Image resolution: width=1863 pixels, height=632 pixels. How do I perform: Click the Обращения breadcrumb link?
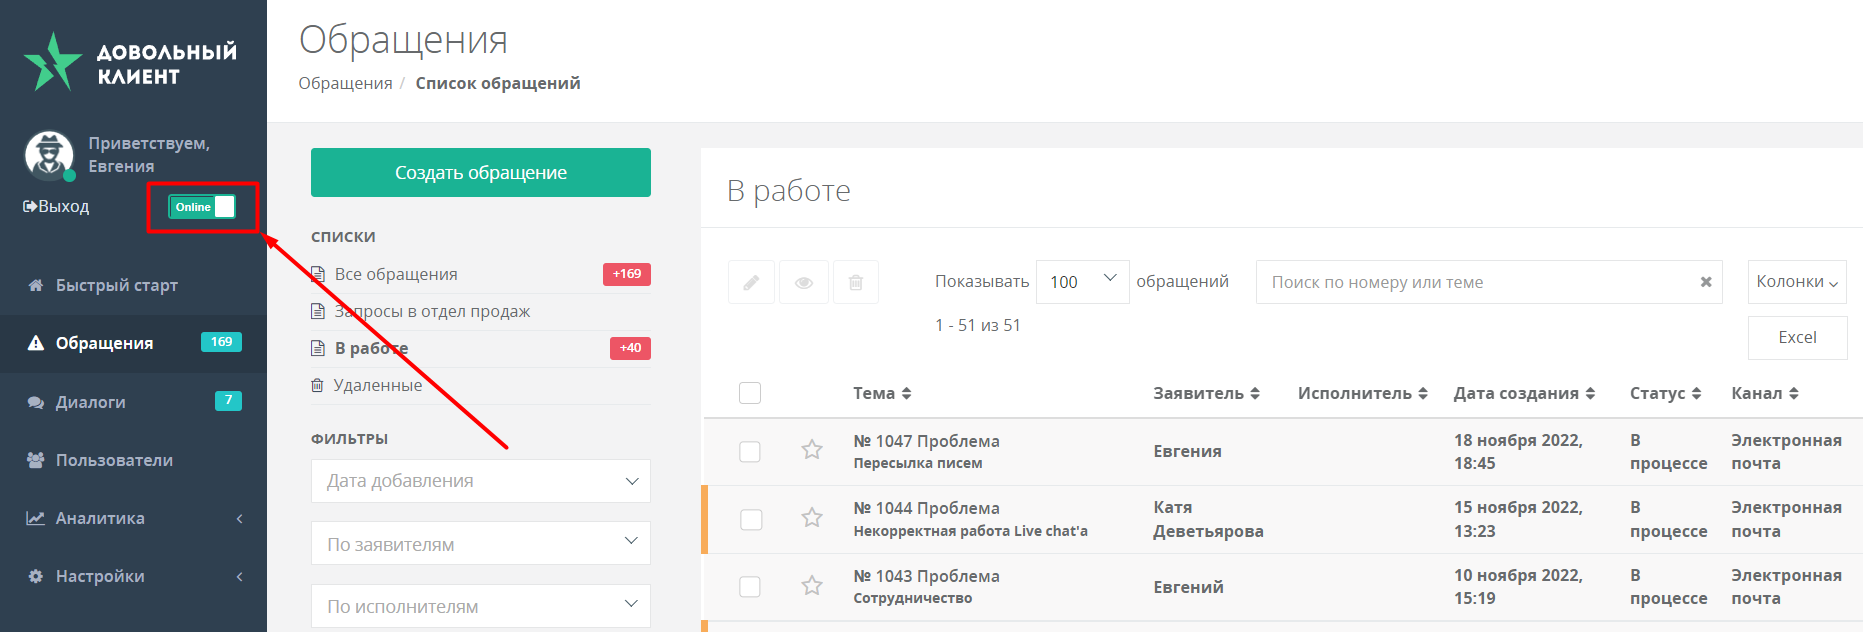(345, 83)
